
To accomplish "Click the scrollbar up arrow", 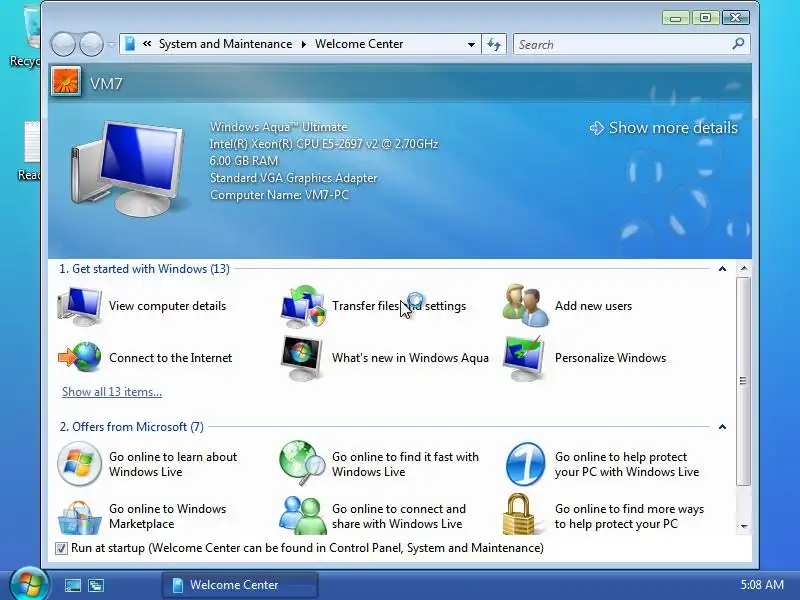I will point(744,269).
